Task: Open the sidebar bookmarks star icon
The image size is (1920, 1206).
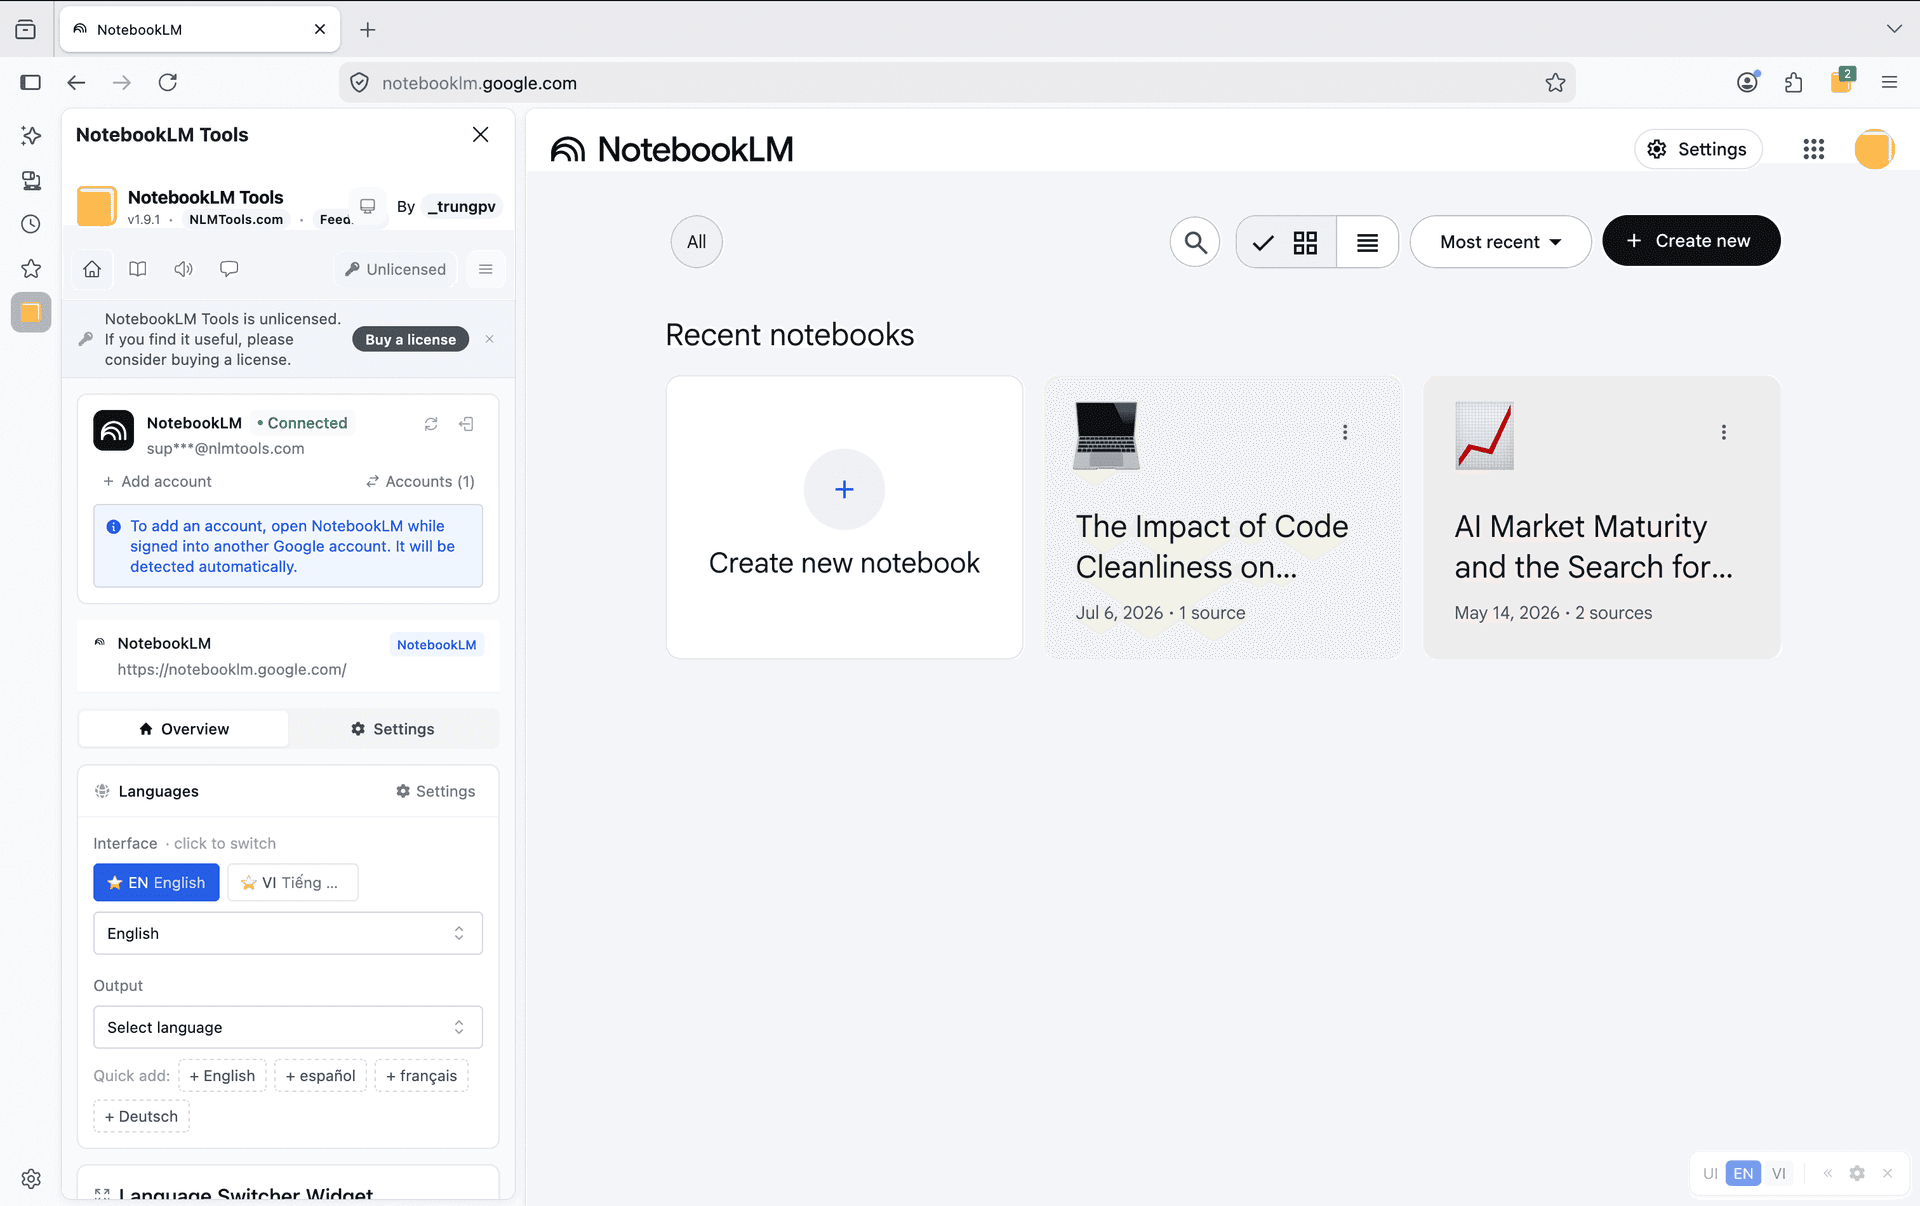Action: (x=31, y=268)
